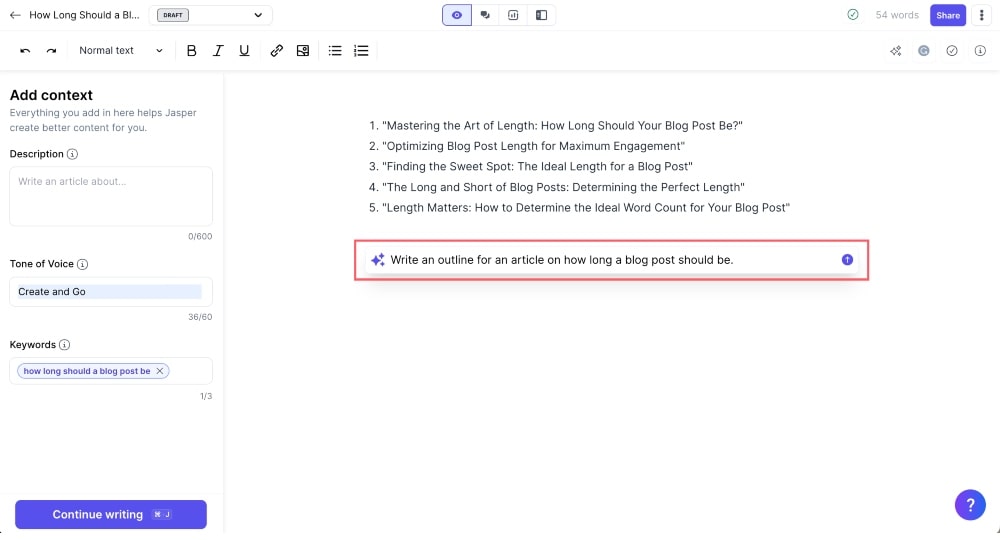
Task: Switch to the chat view mode
Action: 485,15
